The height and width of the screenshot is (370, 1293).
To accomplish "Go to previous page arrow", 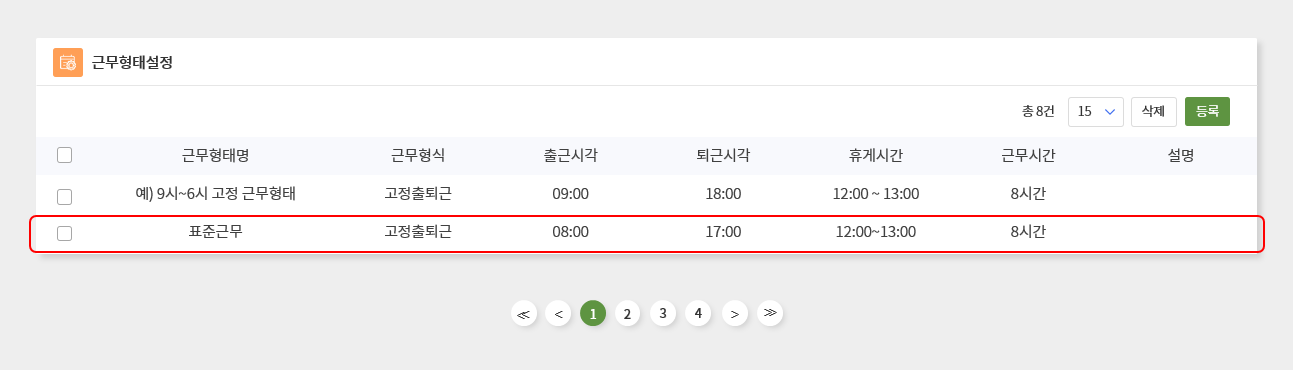I will (558, 314).
